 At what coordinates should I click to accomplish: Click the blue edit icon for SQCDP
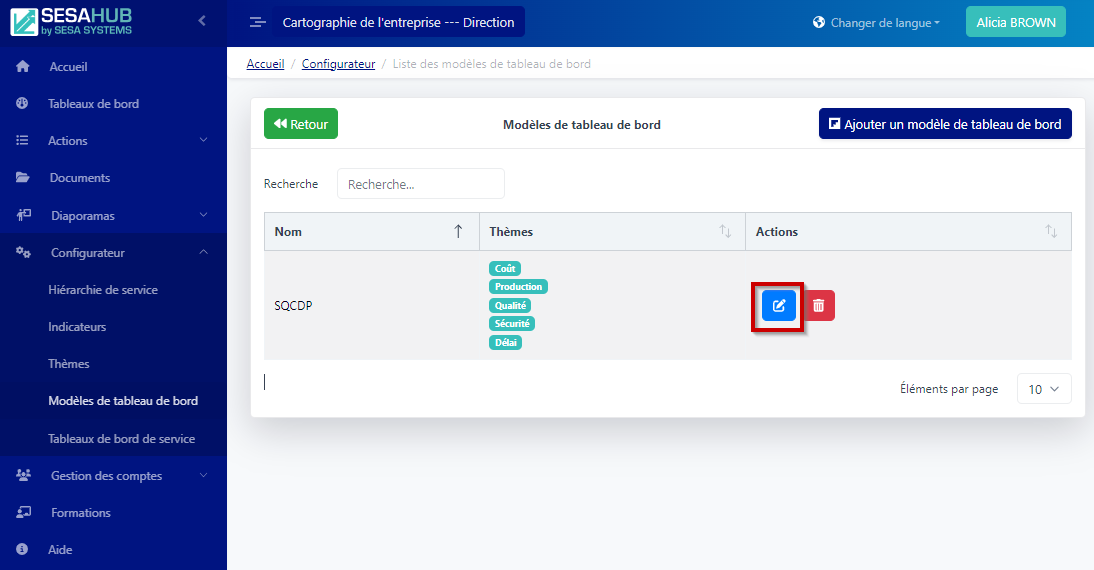pyautogui.click(x=779, y=305)
